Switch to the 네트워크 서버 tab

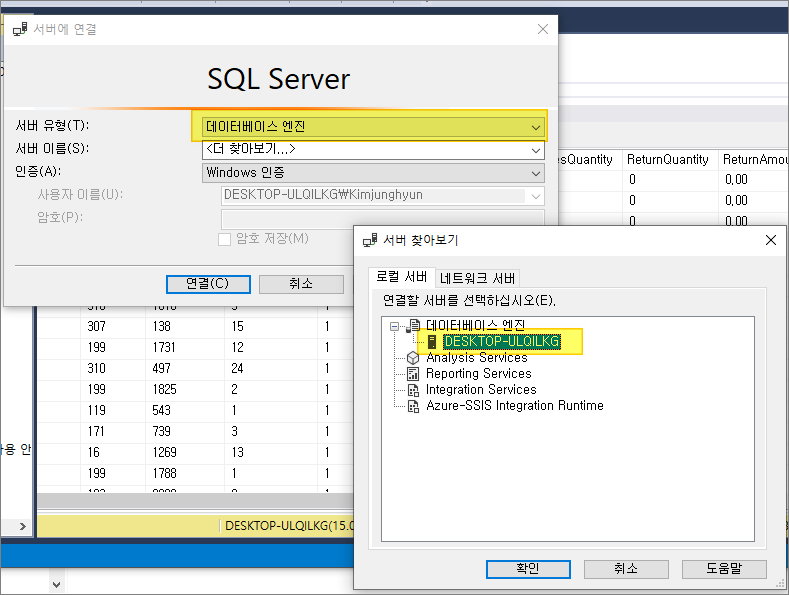point(477,278)
